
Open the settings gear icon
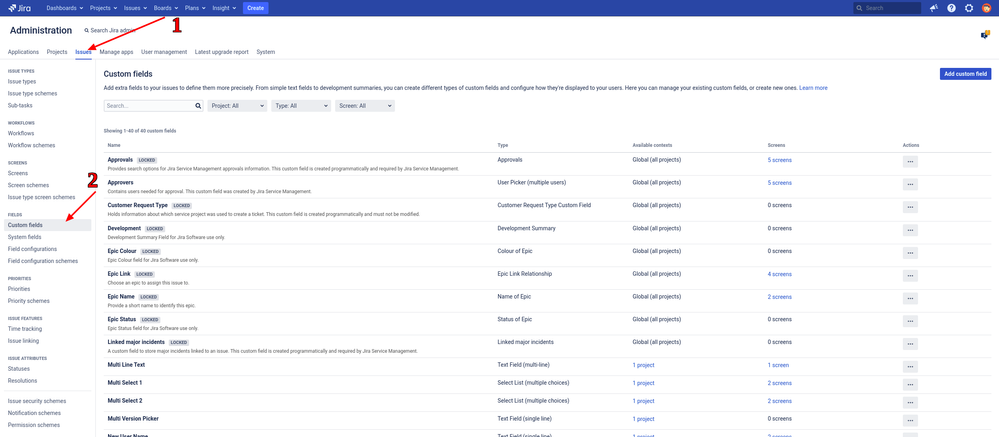click(969, 8)
